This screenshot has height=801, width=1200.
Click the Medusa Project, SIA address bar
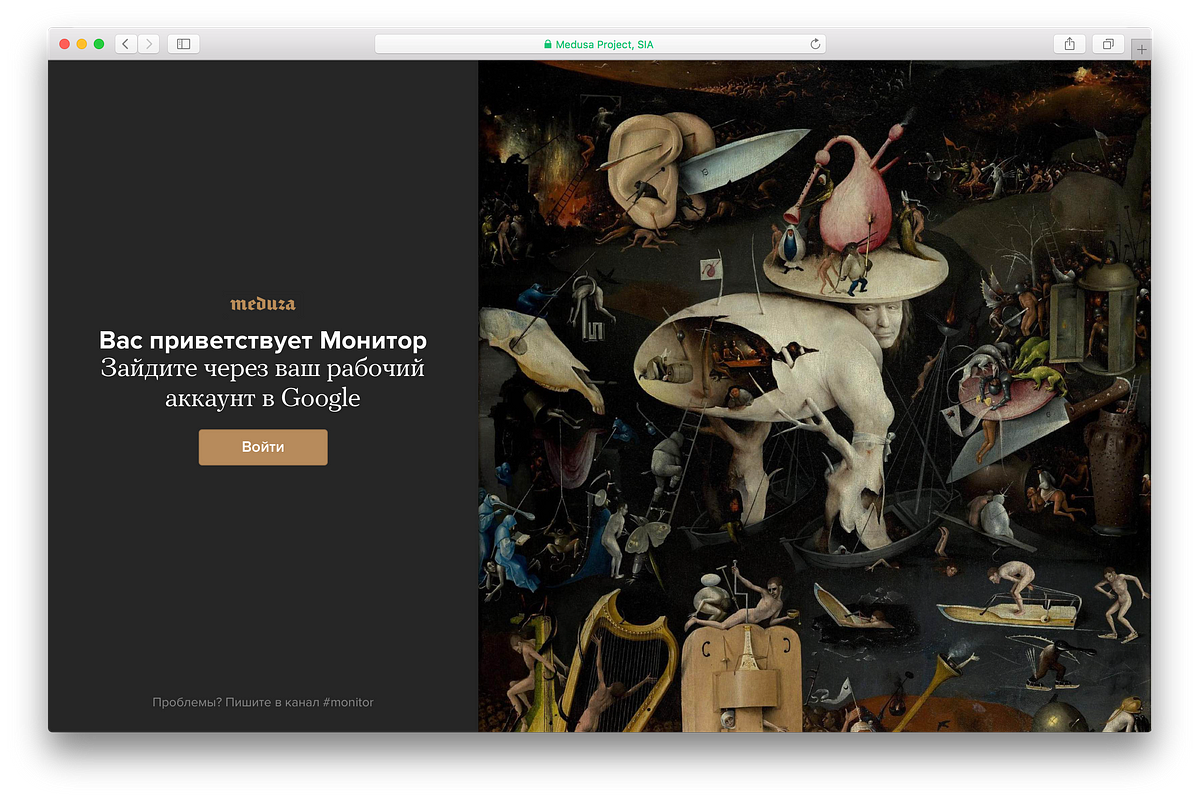coord(600,44)
